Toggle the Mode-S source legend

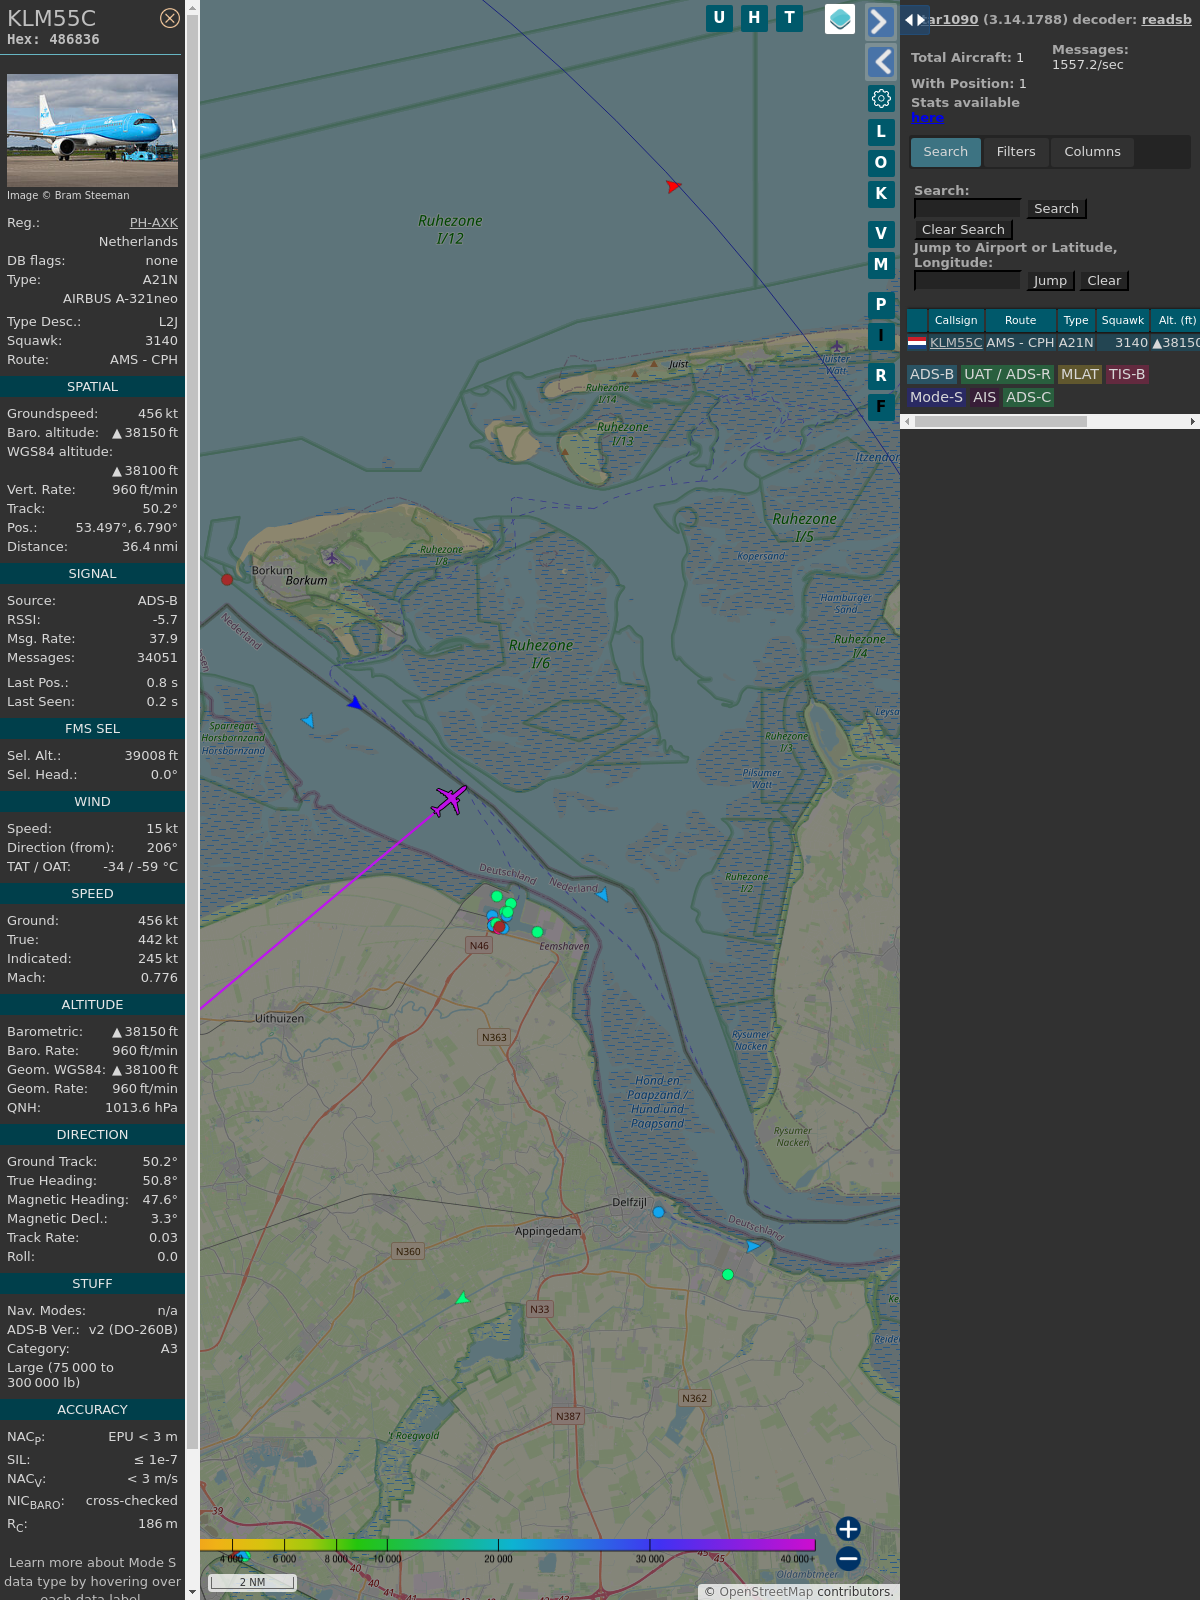click(936, 397)
